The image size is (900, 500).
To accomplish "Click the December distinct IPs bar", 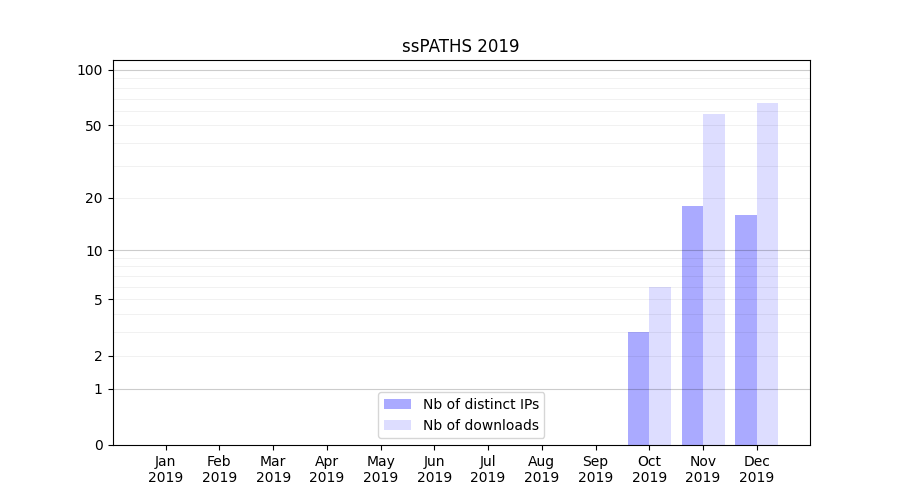I will (746, 330).
